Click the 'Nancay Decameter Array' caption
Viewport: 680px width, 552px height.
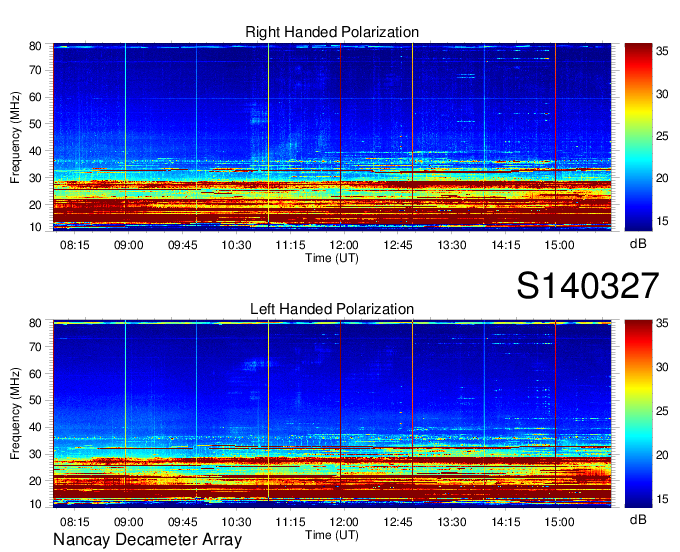[x=147, y=540]
